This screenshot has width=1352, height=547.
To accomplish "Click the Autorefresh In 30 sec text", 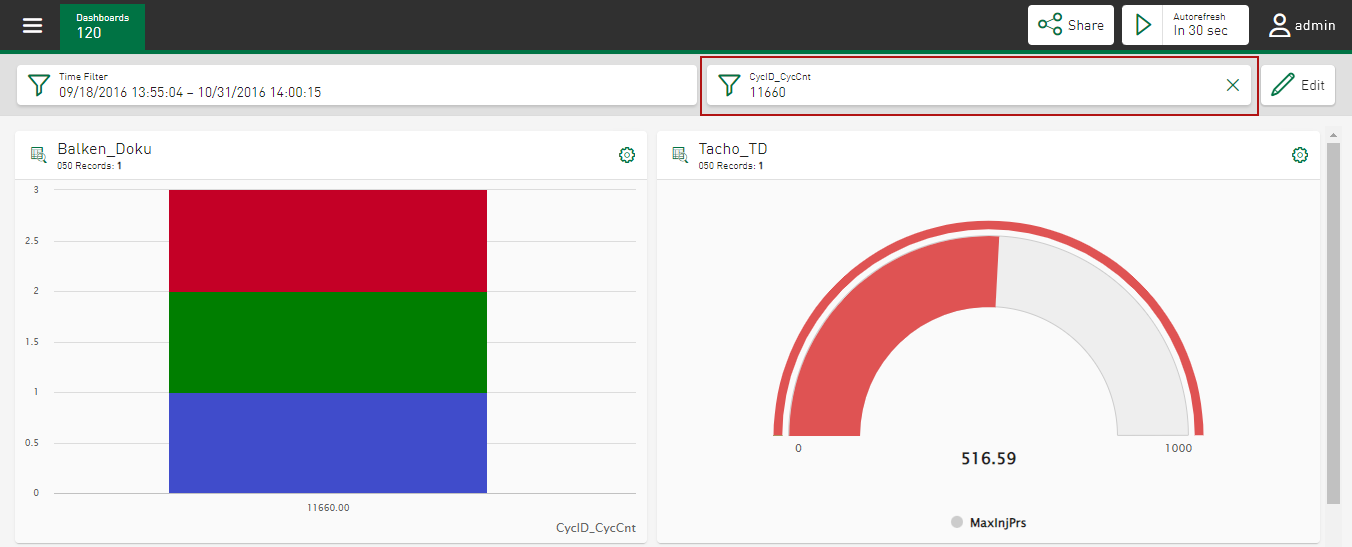I will (1200, 25).
